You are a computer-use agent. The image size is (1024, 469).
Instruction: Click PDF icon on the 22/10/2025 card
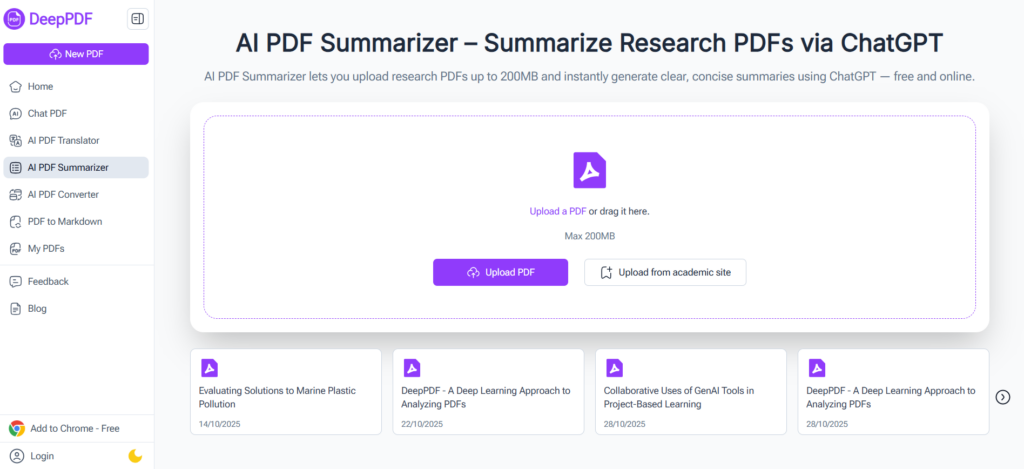(412, 368)
